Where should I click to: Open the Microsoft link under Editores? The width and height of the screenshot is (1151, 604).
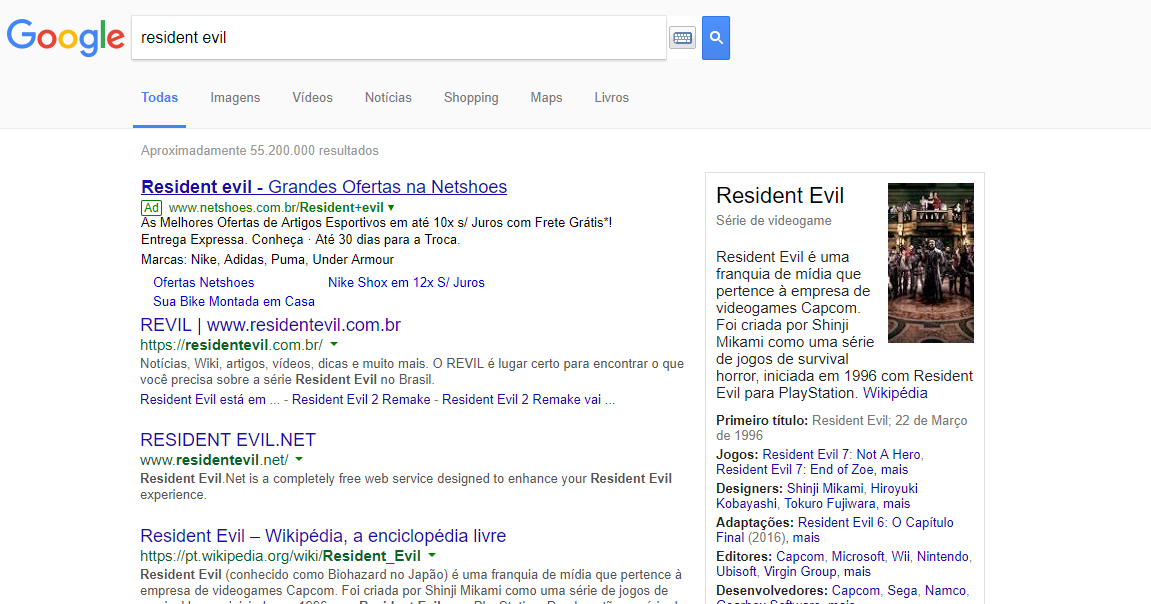point(858,556)
